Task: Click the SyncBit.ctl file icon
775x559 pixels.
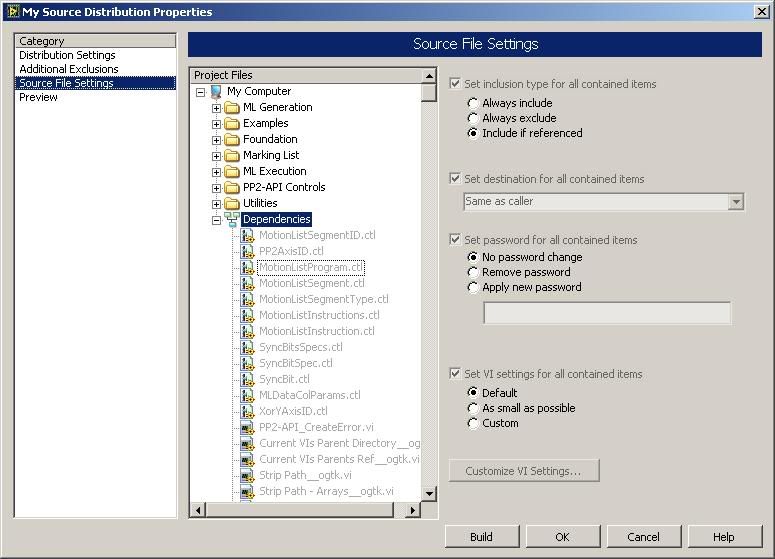Action: point(247,379)
